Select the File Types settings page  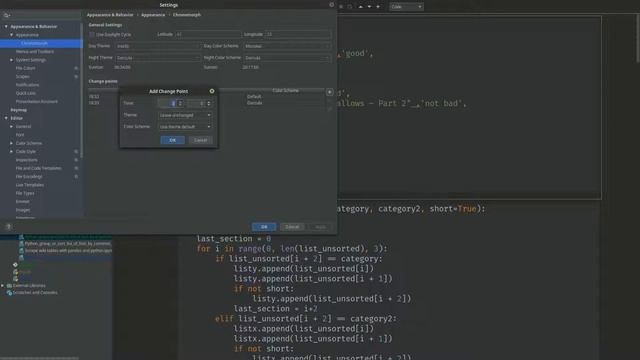point(25,193)
